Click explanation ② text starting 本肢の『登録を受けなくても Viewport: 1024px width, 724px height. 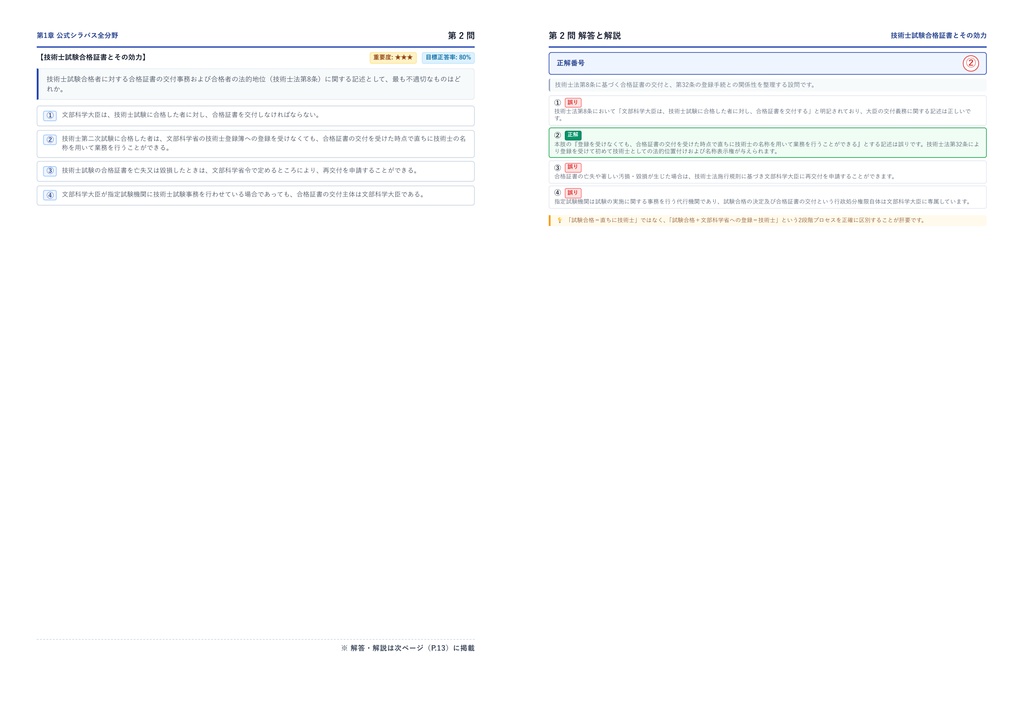click(x=766, y=148)
